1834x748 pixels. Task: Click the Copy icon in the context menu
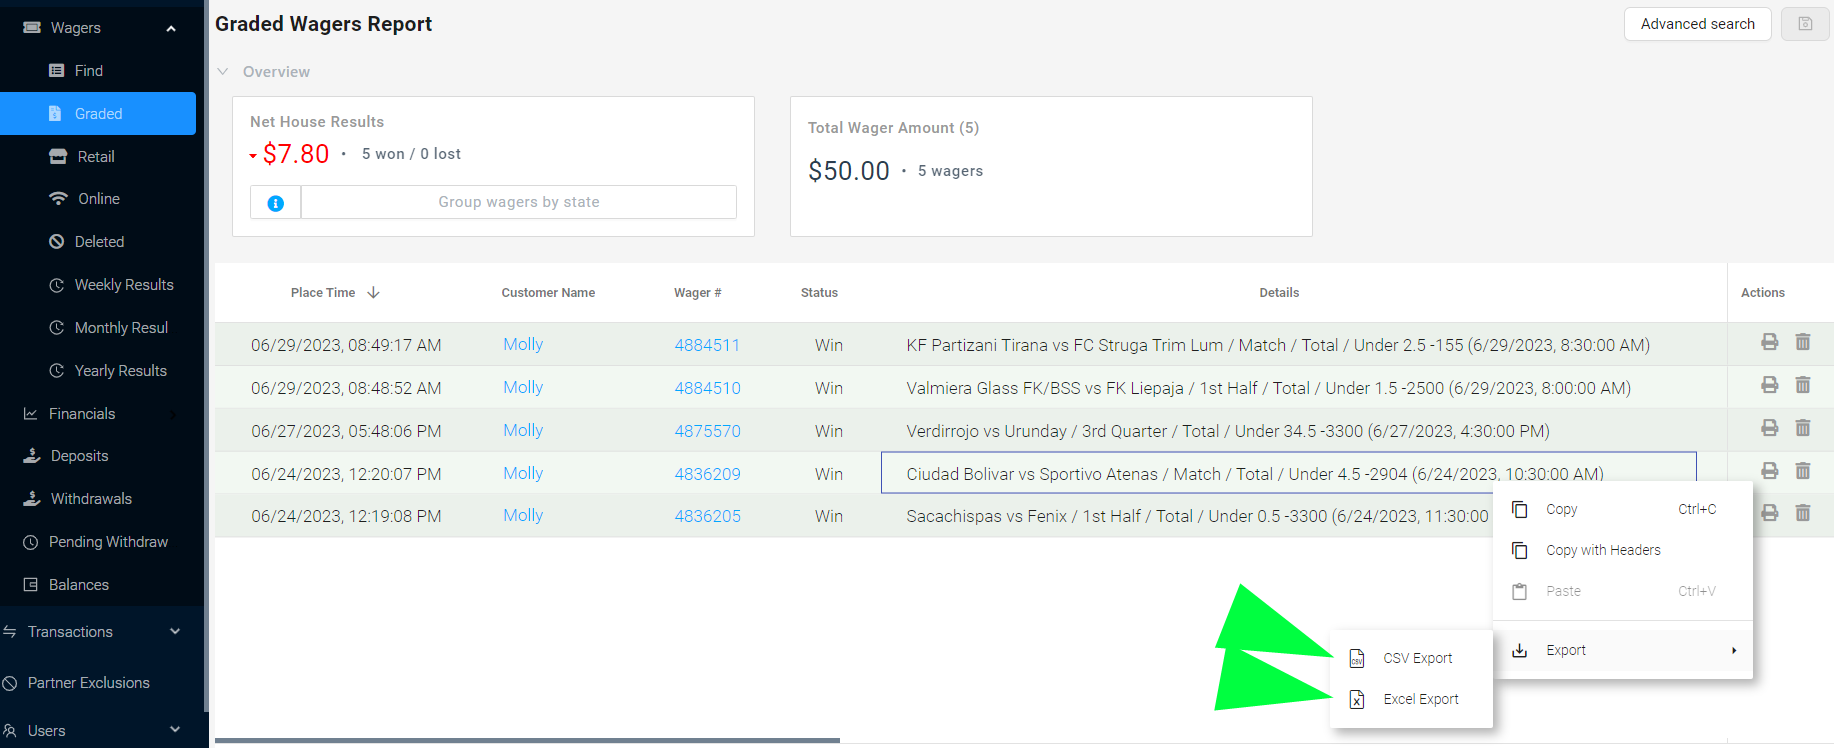1520,509
